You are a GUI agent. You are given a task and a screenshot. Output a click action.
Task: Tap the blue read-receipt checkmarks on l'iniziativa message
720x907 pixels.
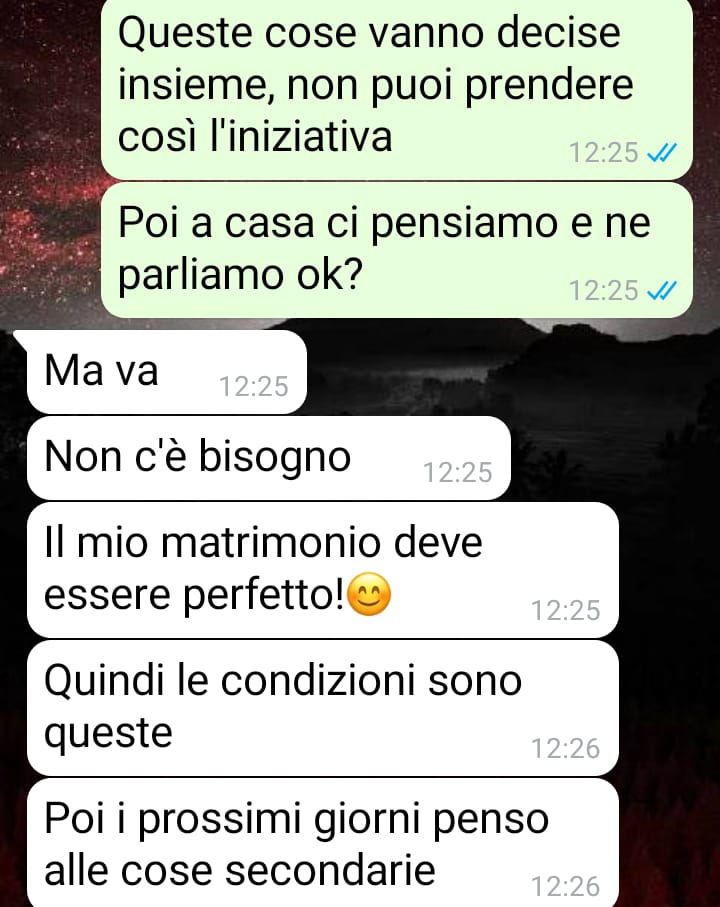coord(662,153)
